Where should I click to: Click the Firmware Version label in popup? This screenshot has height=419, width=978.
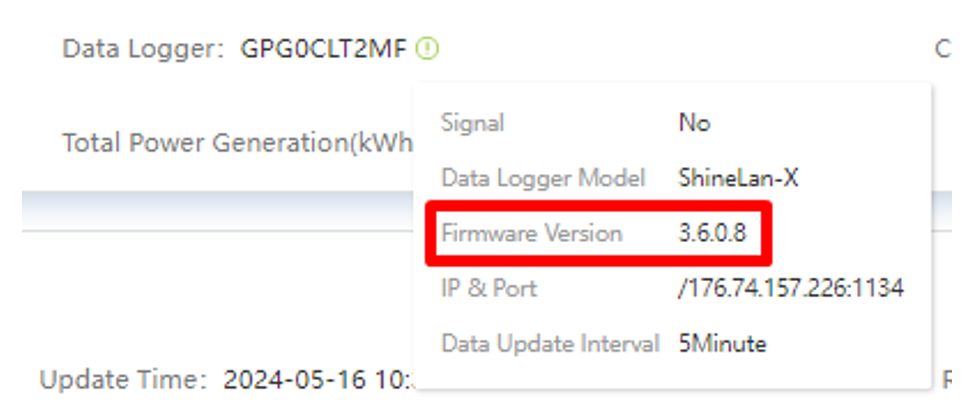[x=531, y=234]
